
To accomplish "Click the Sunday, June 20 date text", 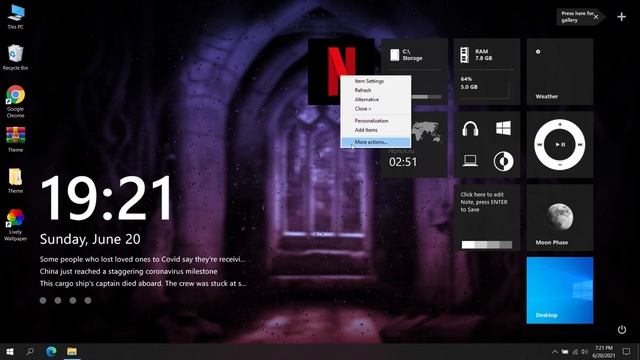I will pyautogui.click(x=90, y=239).
